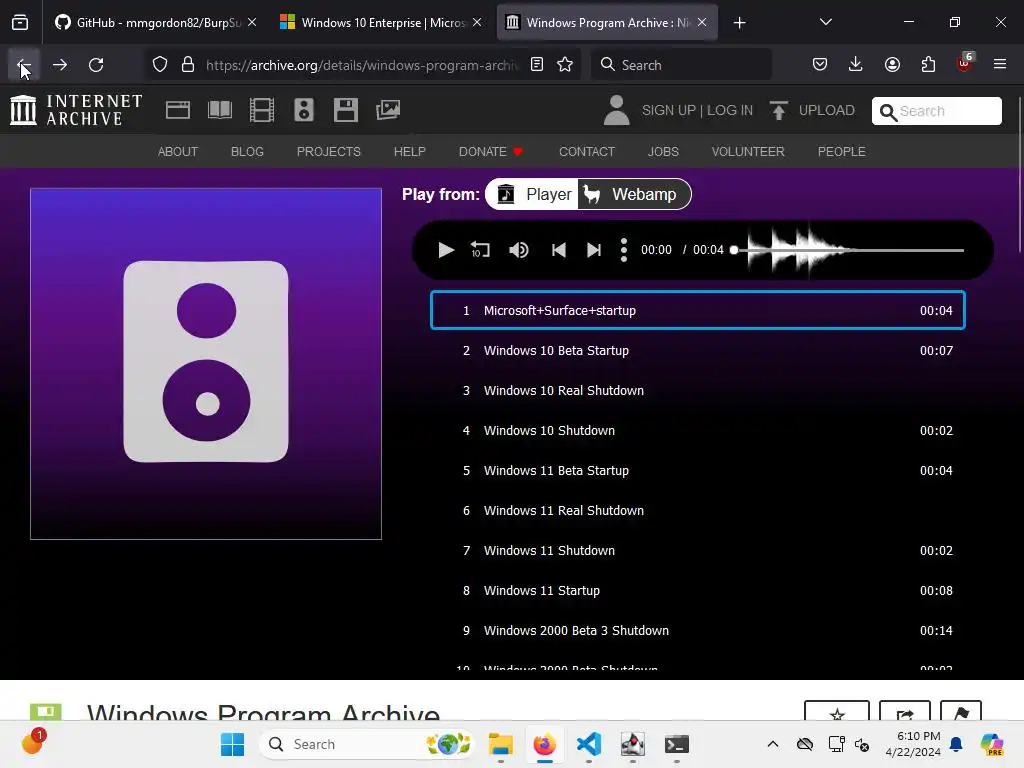Open the Texts book icon
This screenshot has height=768, width=1024.
point(220,110)
